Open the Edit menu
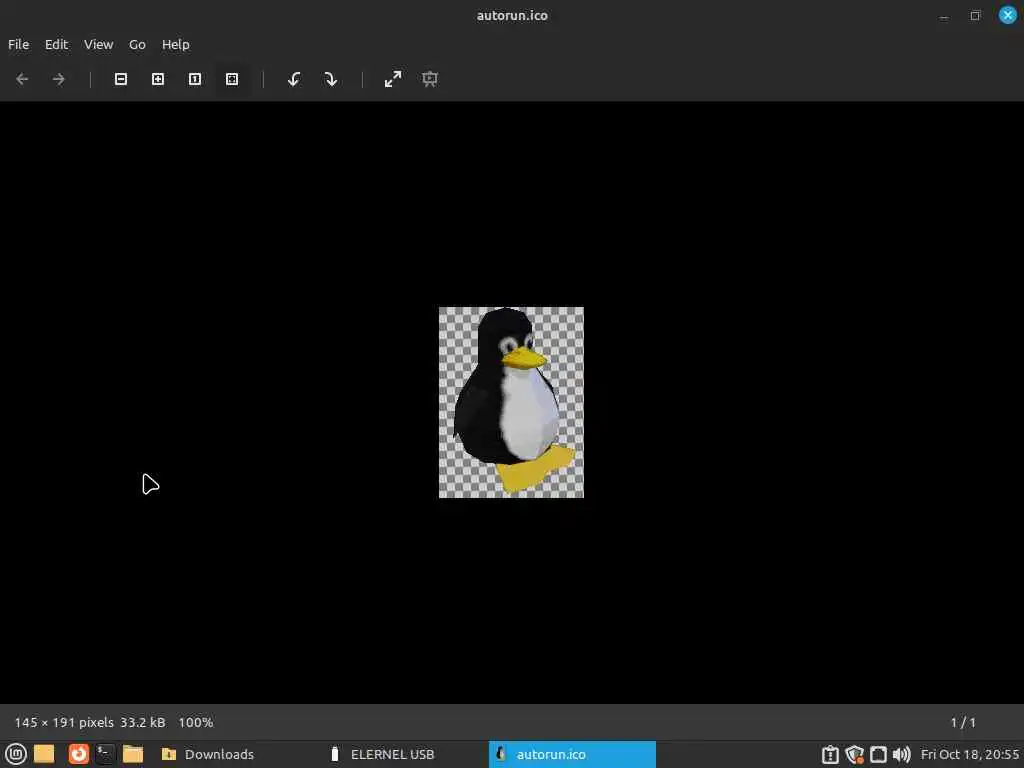This screenshot has width=1024, height=768. 56,44
